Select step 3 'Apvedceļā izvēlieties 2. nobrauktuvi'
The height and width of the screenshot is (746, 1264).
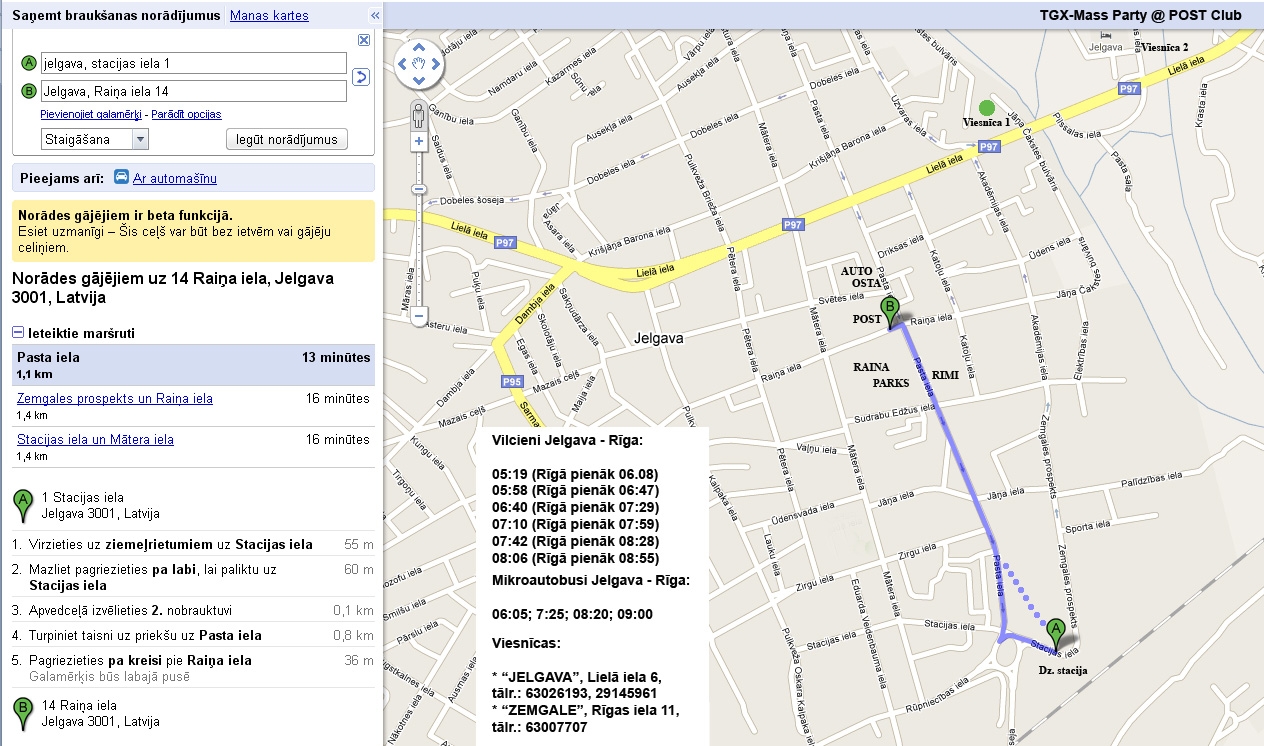(193, 610)
